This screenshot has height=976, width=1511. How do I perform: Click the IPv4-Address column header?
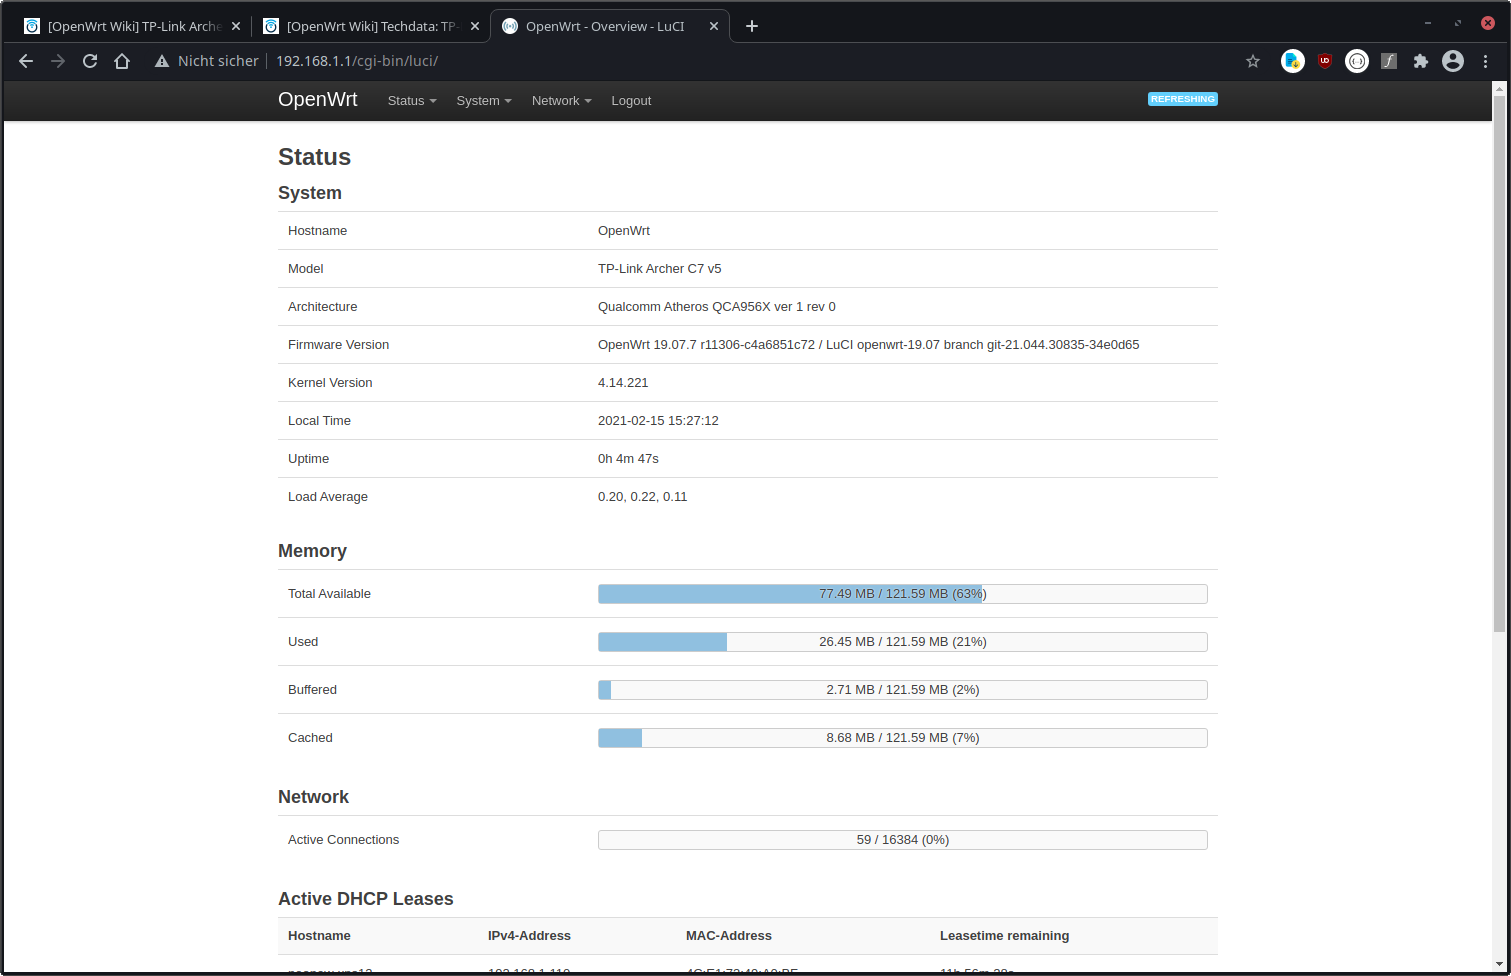[x=529, y=936]
